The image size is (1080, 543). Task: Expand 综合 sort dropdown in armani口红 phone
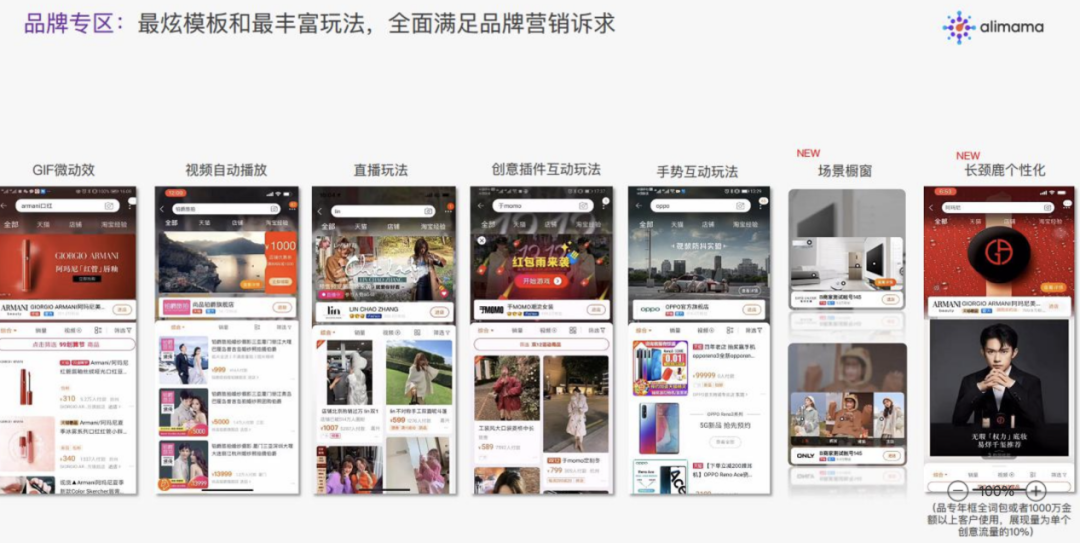7,331
